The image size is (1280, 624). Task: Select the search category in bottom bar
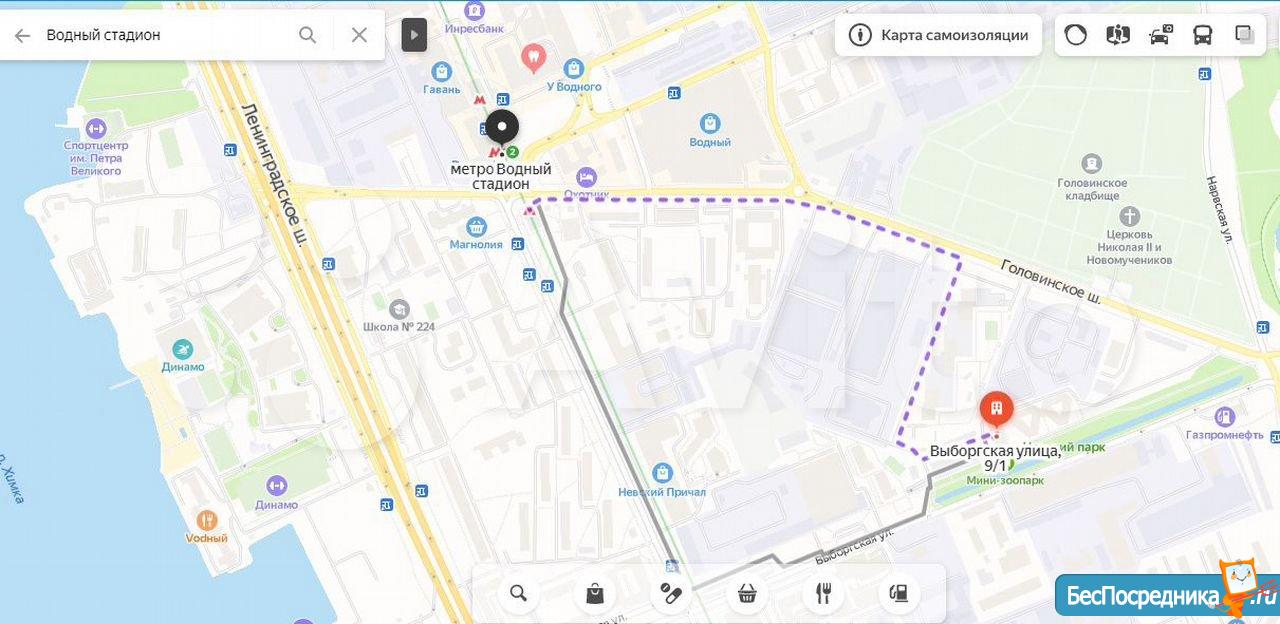518,594
